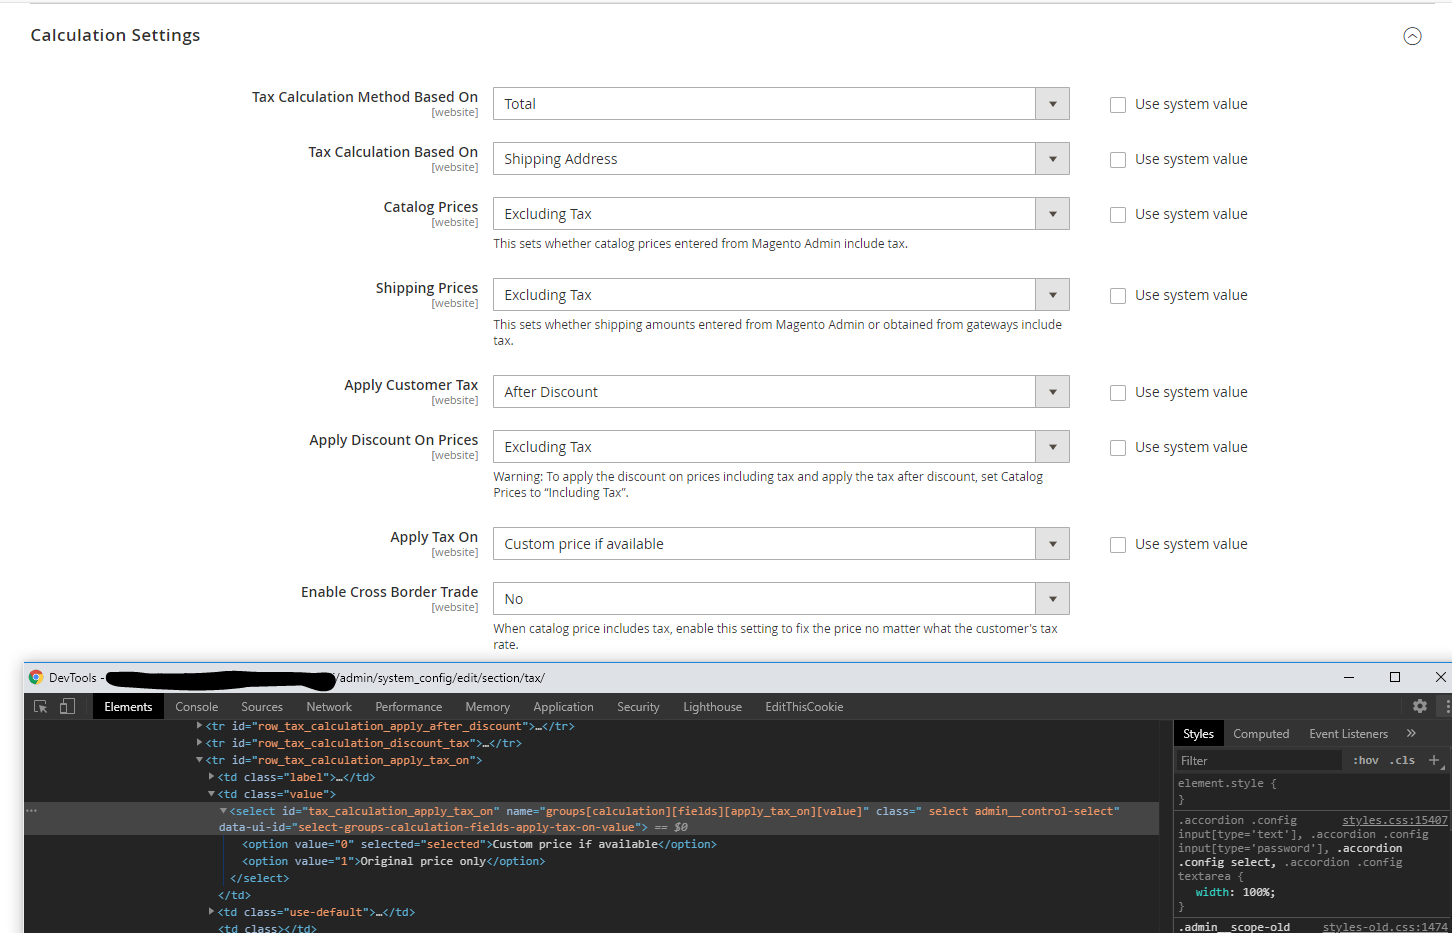Show more Styles pane tabs chevron
The image size is (1452, 933).
[x=1411, y=733]
